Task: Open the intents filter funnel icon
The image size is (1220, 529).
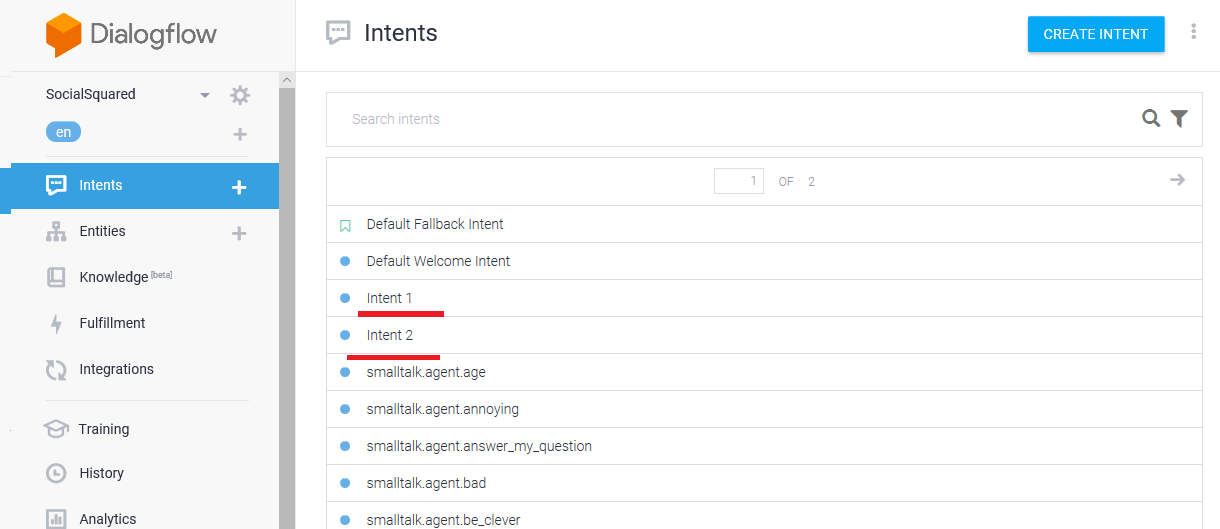Action: [1180, 119]
